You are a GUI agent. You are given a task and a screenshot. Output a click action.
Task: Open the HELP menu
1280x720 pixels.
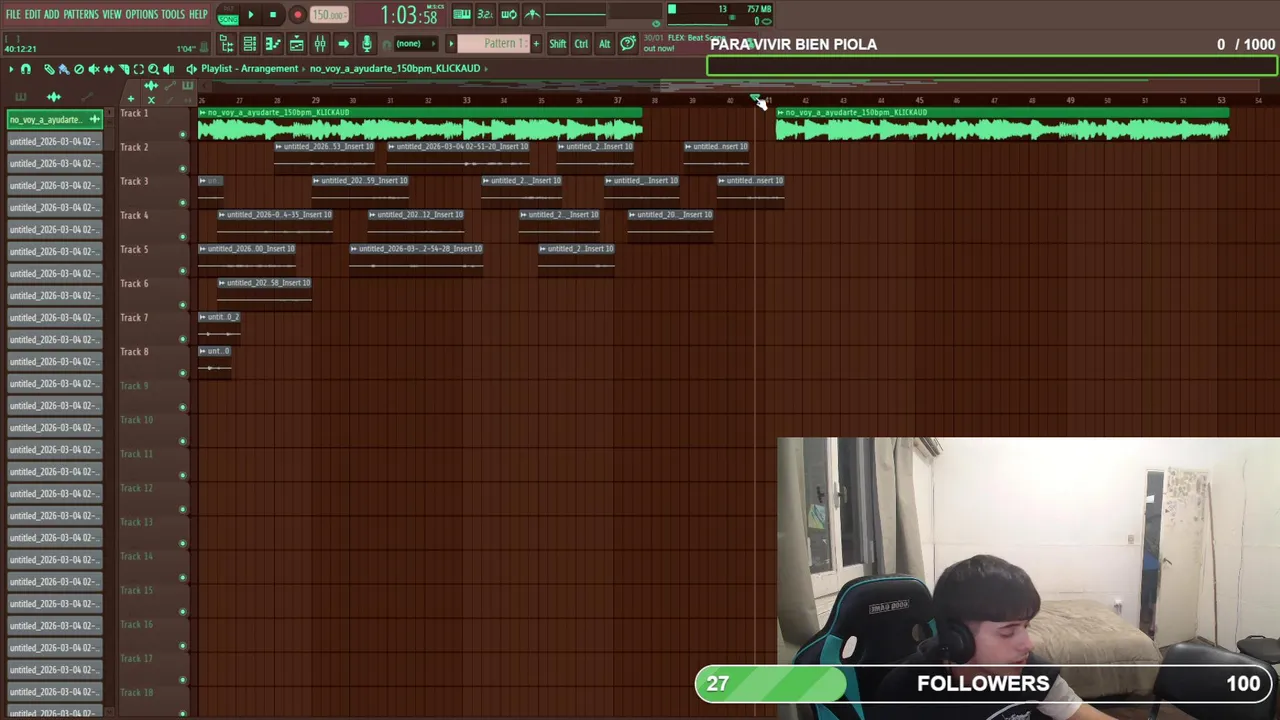pos(198,14)
